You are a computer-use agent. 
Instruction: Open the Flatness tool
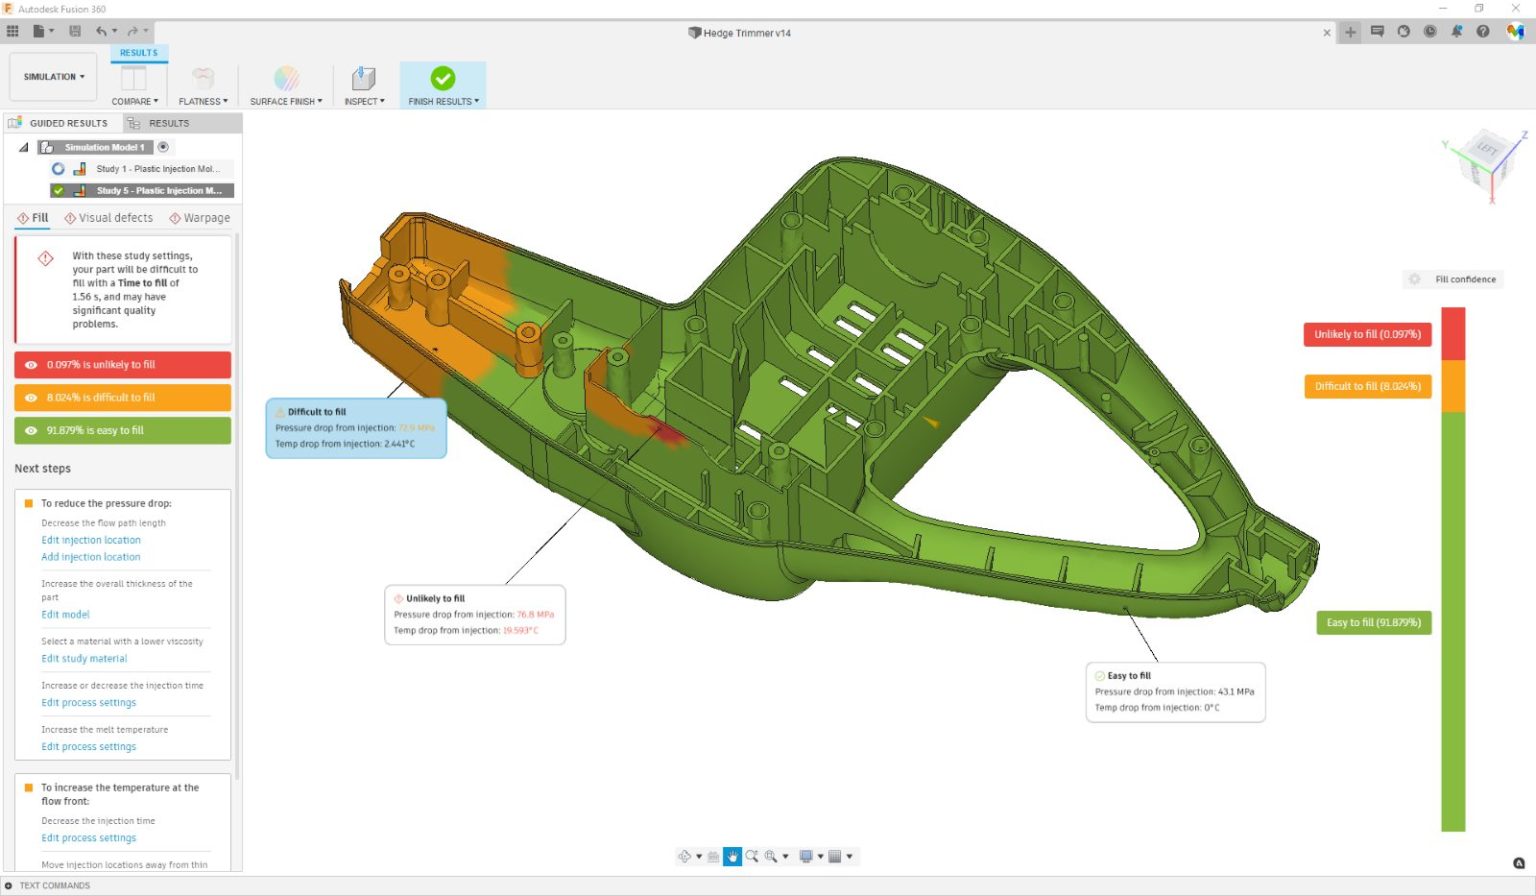pyautogui.click(x=203, y=78)
